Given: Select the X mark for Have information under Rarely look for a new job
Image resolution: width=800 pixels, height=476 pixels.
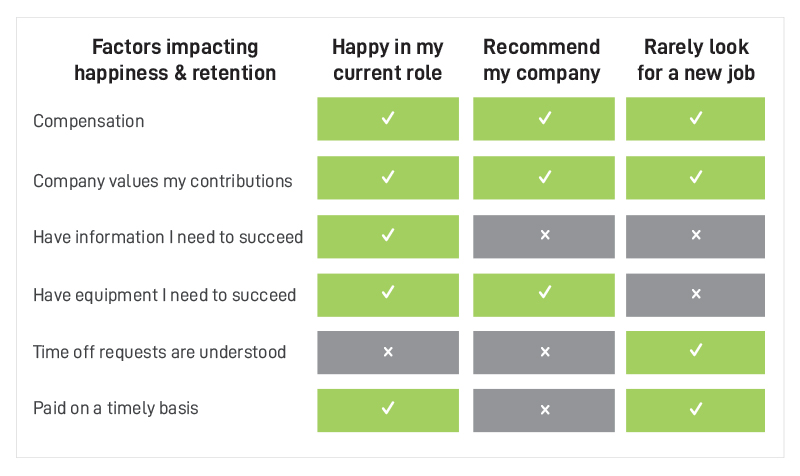Looking at the screenshot, I should pyautogui.click(x=696, y=235).
